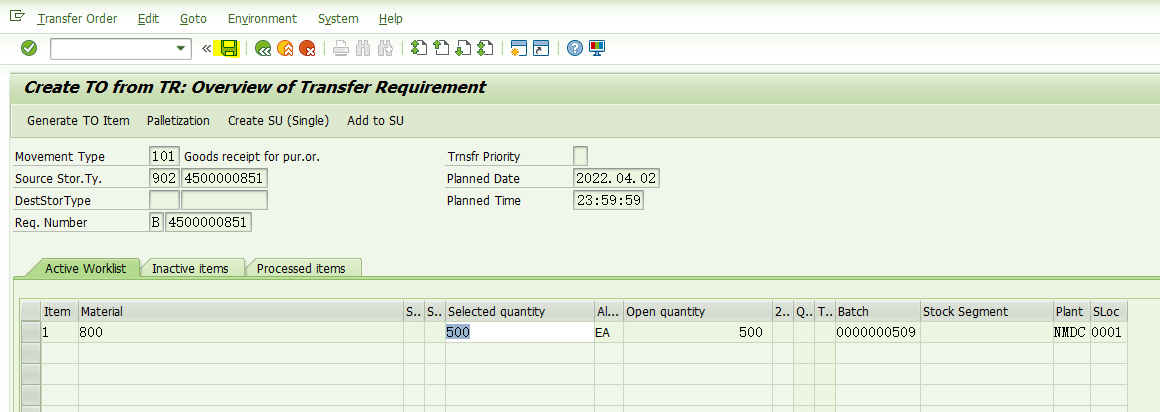Viewport: 1160px width, 412px height.
Task: Click the Palletization button
Action: [178, 121]
